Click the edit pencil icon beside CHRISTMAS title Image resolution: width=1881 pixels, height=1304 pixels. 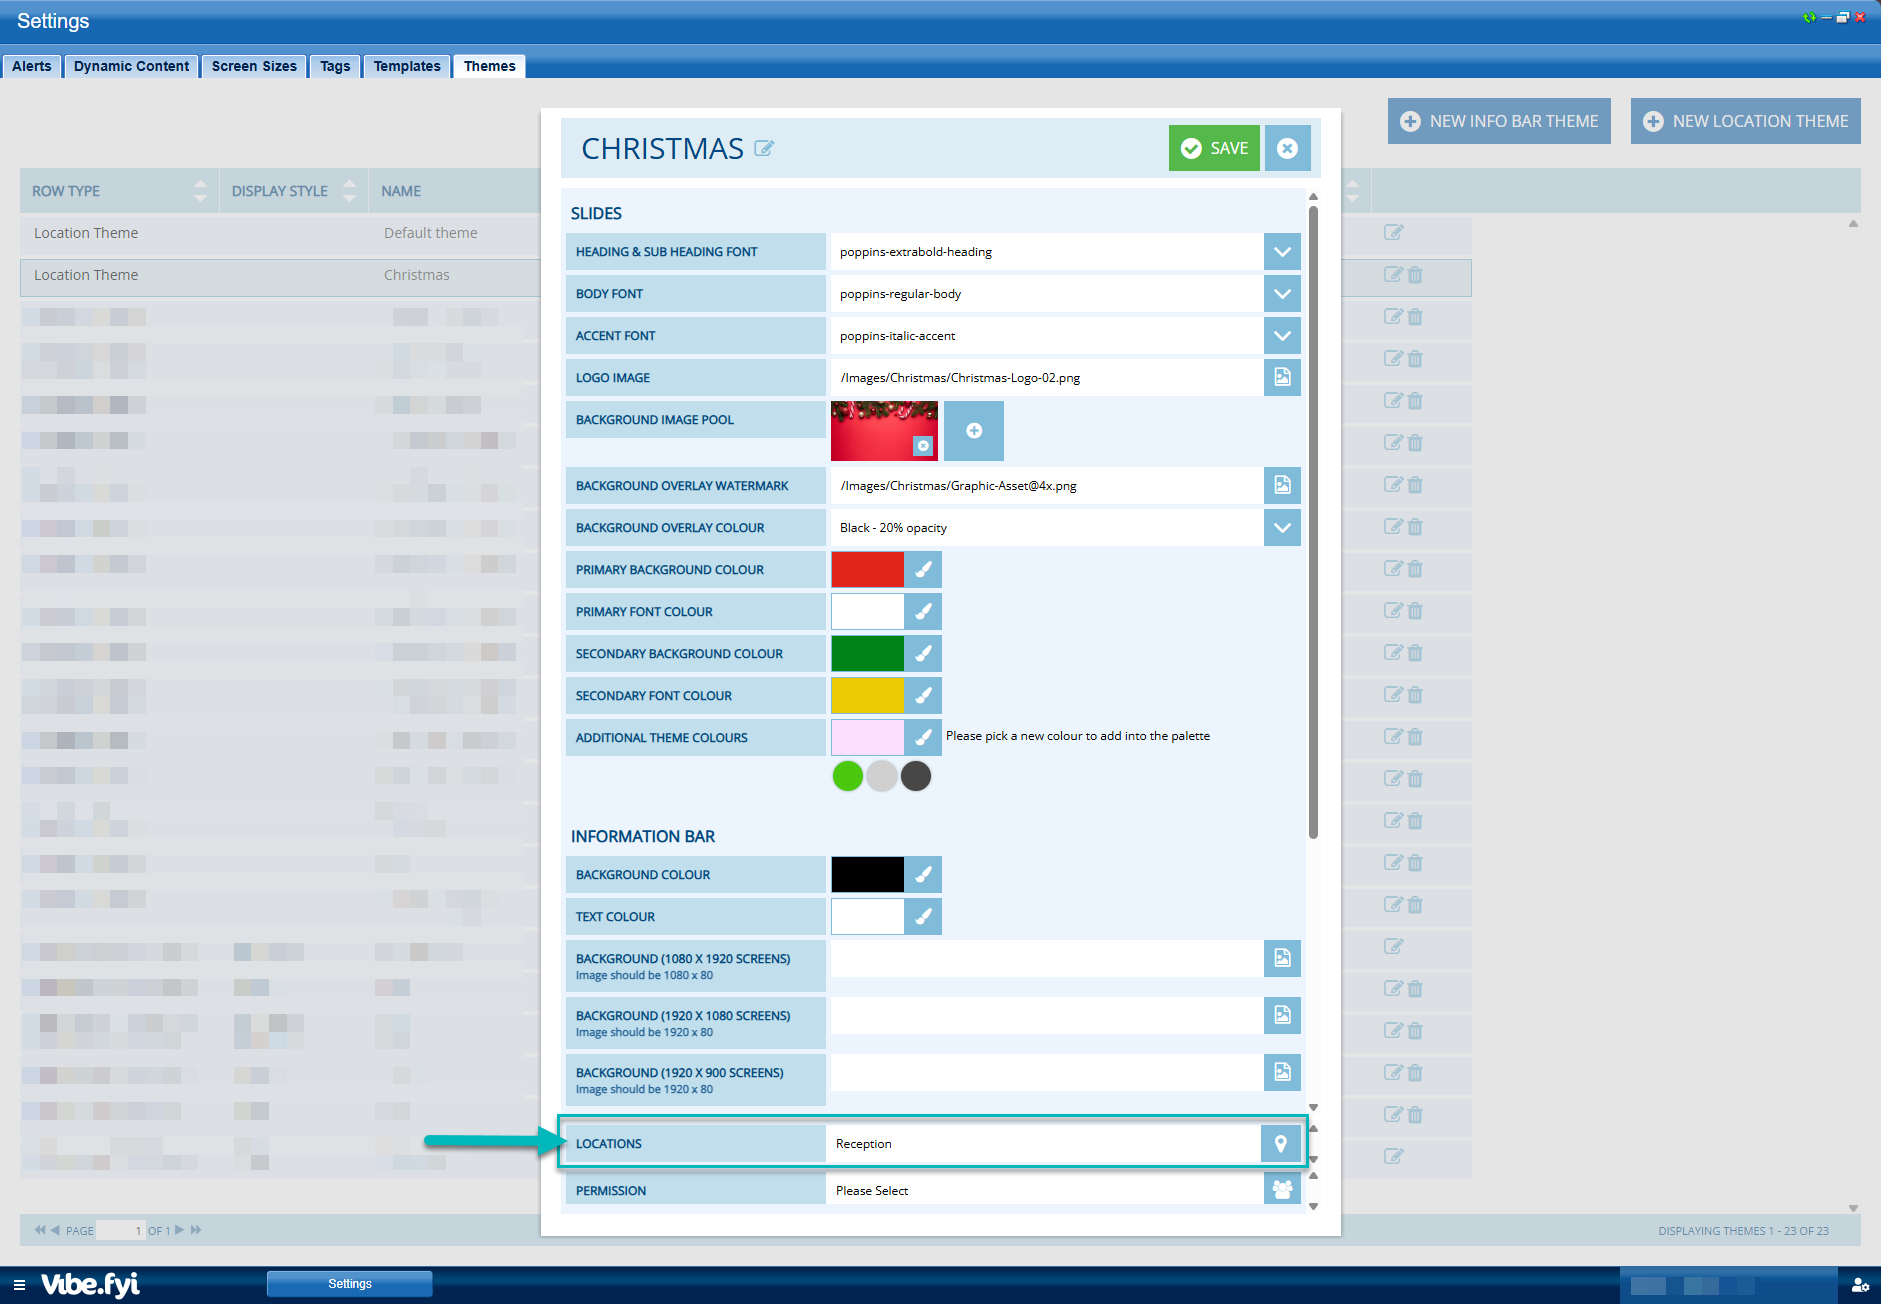[x=764, y=149]
